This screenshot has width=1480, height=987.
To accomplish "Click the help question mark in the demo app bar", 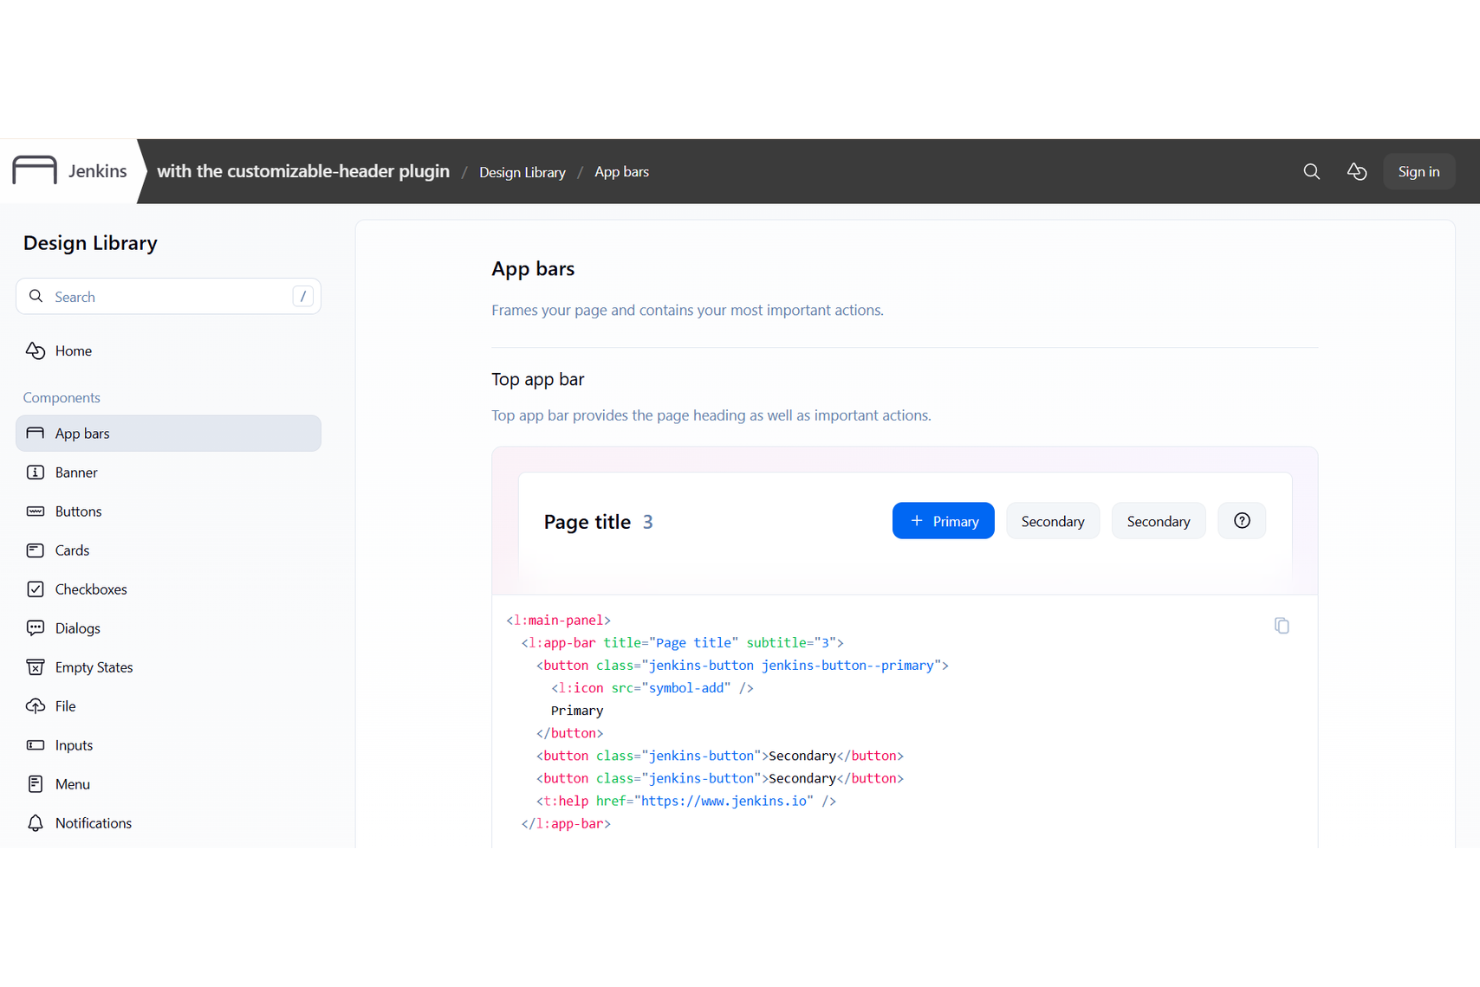I will click(1241, 520).
